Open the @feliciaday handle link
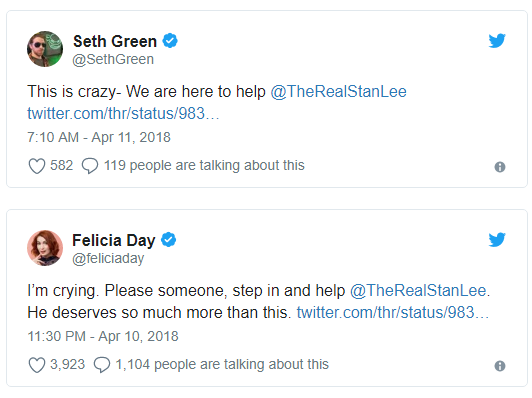532x398 pixels. (x=108, y=259)
